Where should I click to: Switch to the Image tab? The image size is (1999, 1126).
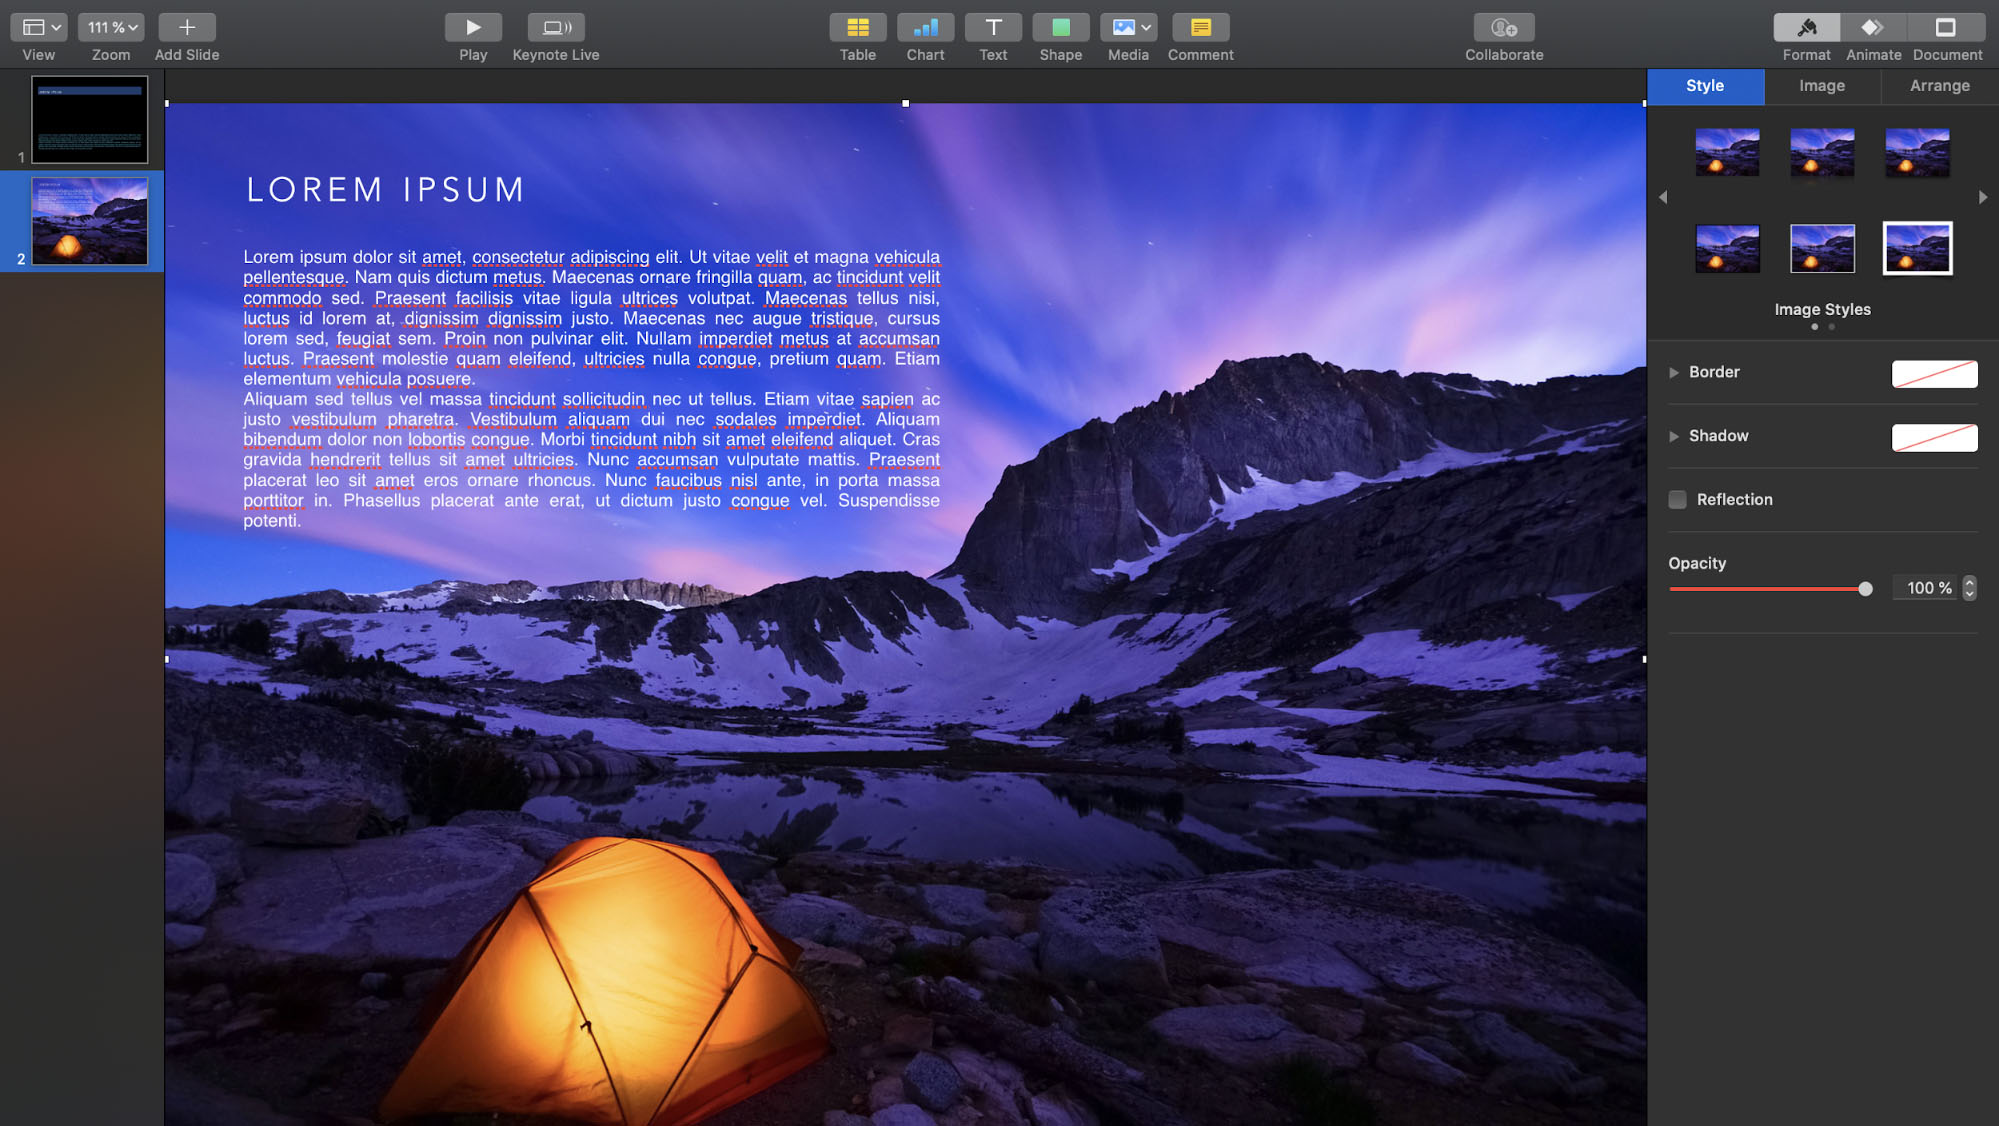(1821, 86)
